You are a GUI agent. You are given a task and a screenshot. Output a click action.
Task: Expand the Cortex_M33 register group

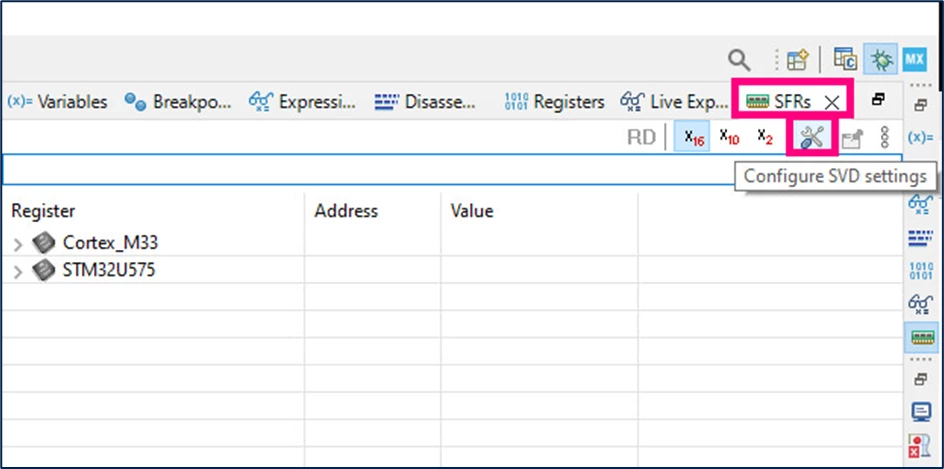[x=18, y=244]
